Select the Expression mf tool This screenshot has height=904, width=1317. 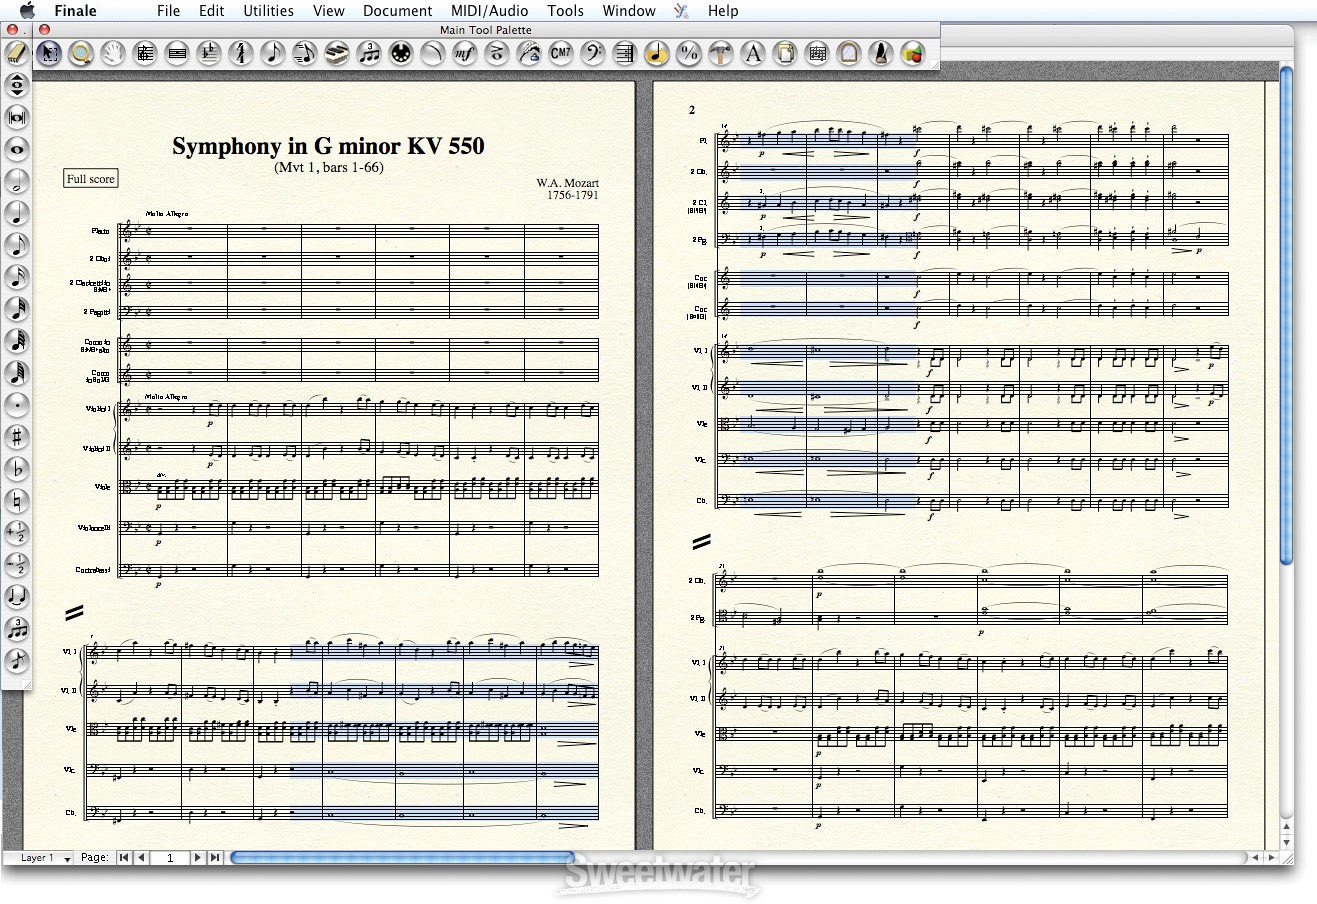tap(465, 54)
